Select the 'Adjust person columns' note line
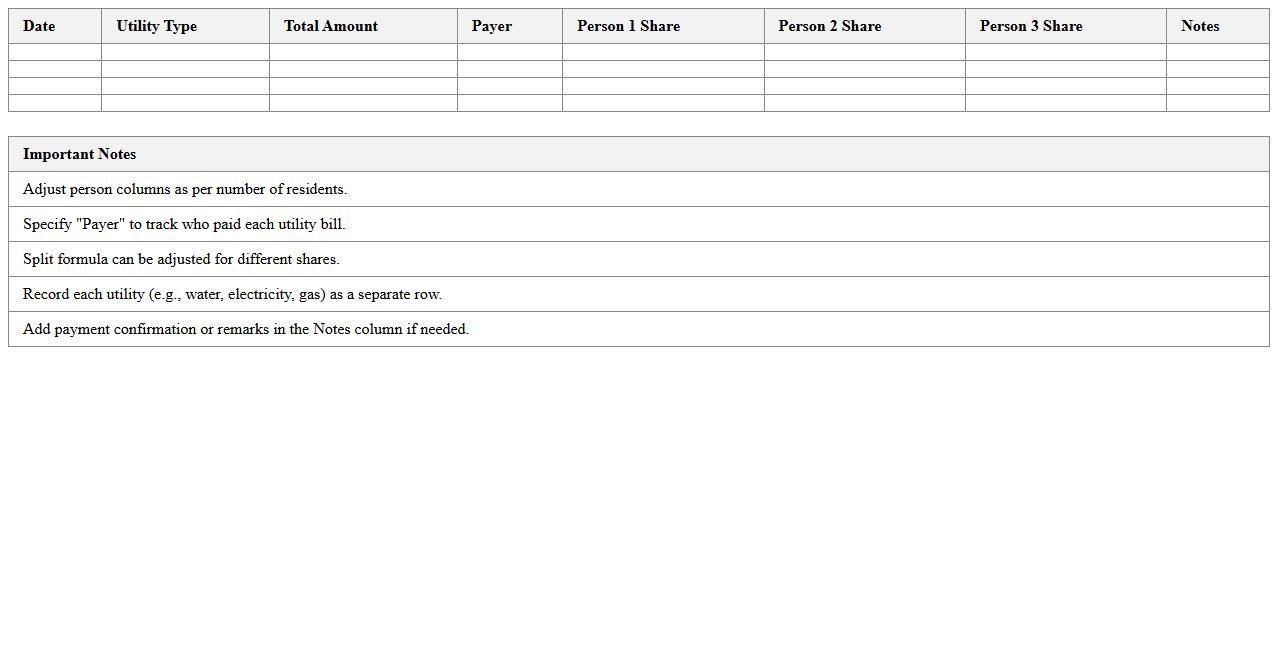 (x=185, y=189)
